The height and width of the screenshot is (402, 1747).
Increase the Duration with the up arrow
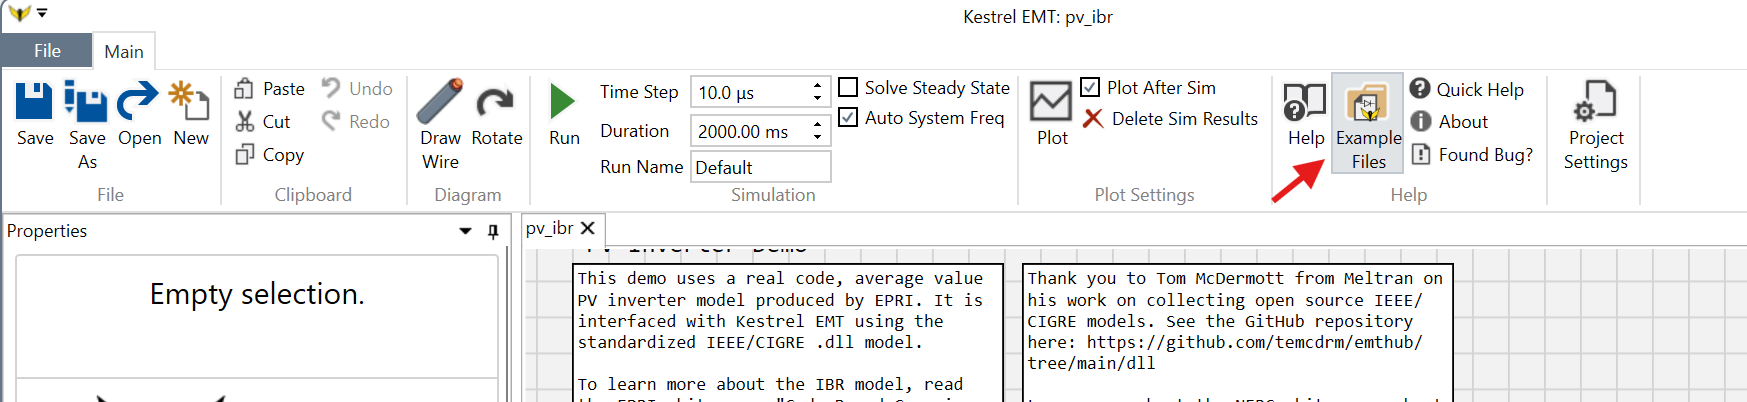pyautogui.click(x=818, y=124)
